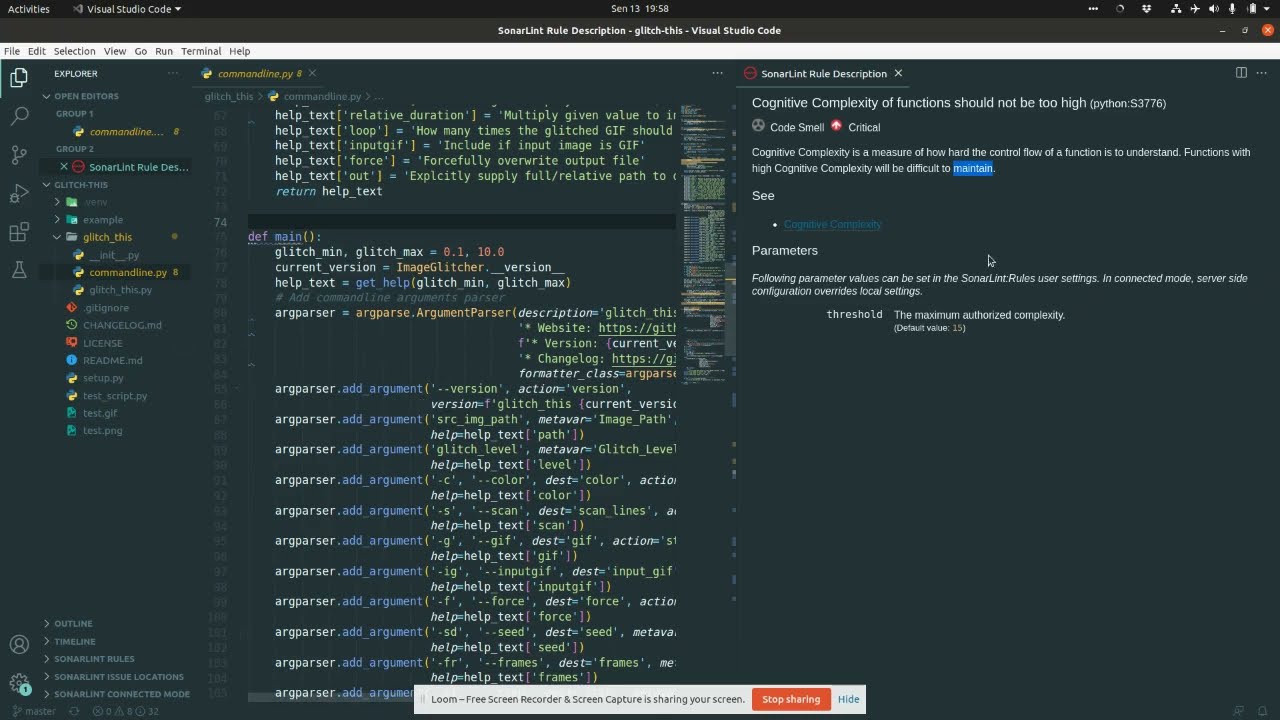Open the clock and calendar panel
Viewport: 1280px width, 720px height.
click(x=640, y=9)
